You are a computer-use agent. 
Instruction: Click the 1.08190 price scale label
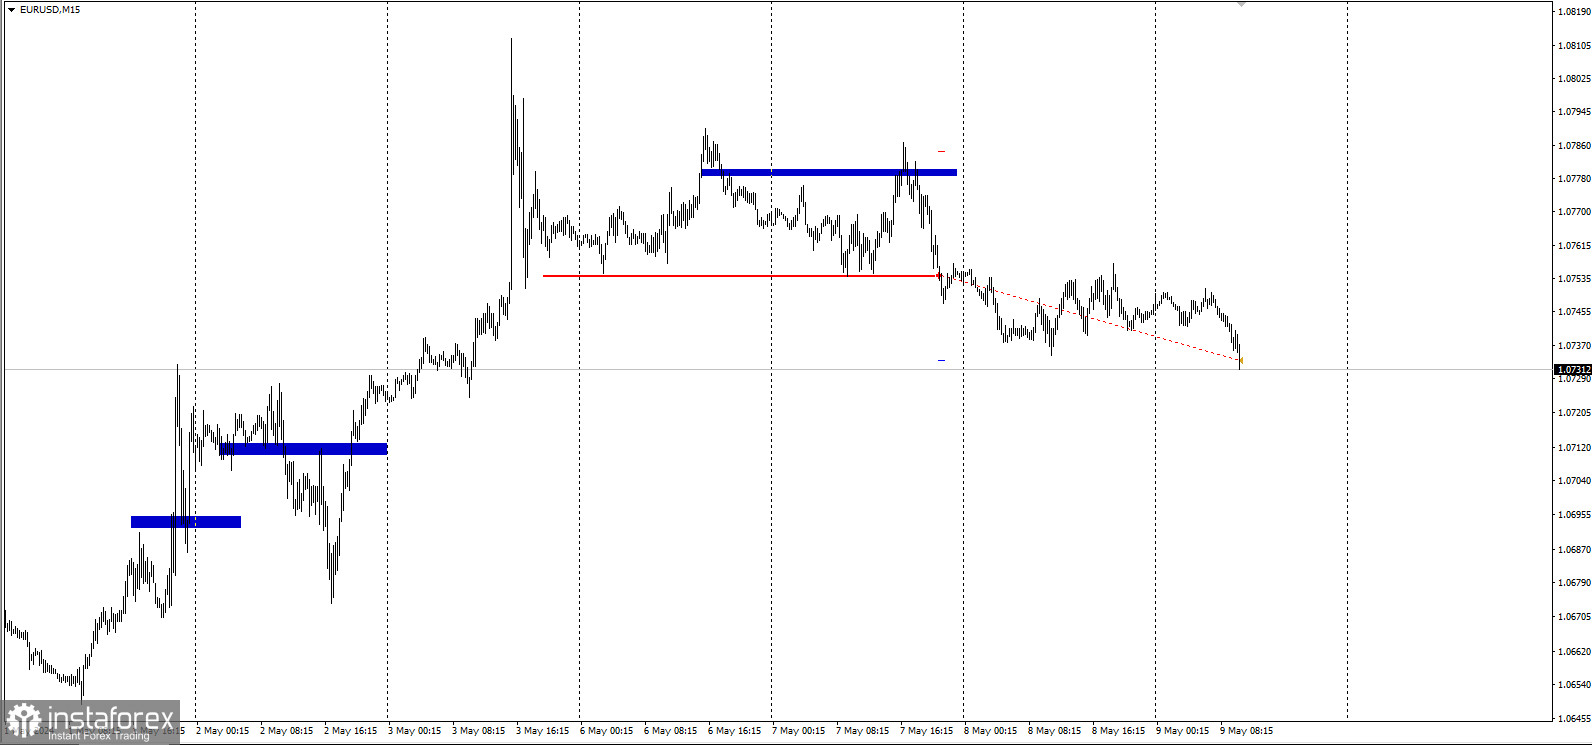[x=1574, y=12]
